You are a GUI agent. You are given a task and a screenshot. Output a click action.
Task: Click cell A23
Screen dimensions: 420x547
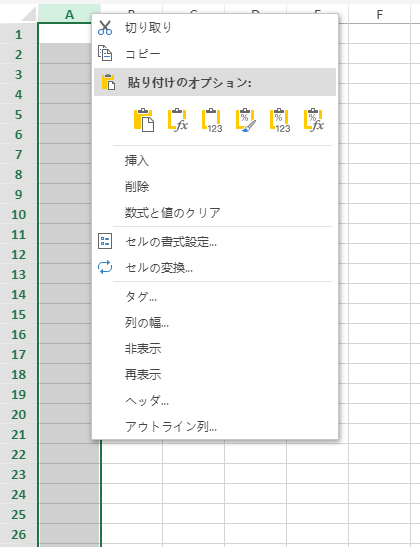click(x=69, y=474)
